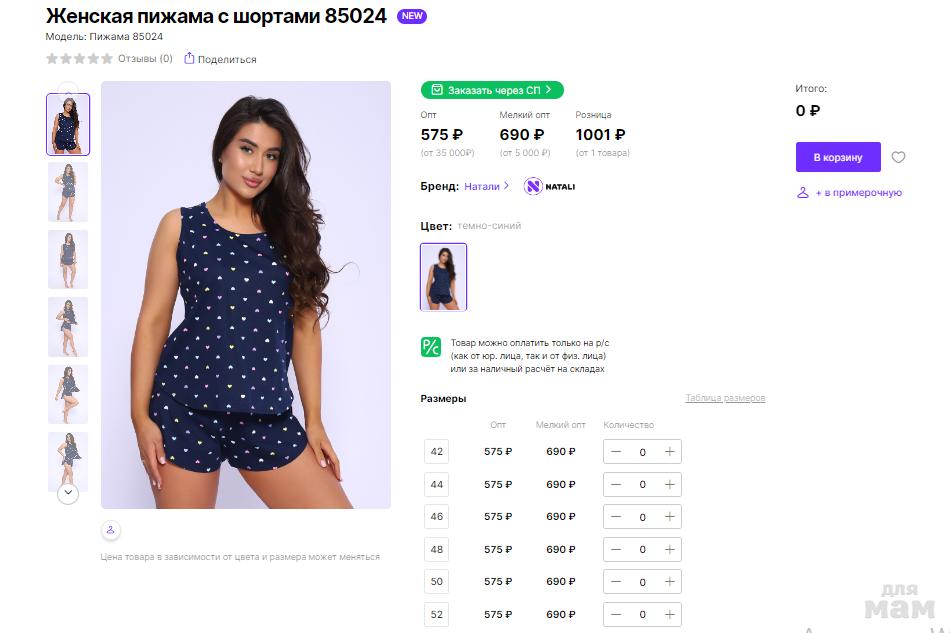Click the wishlist heart icon

(x=898, y=157)
